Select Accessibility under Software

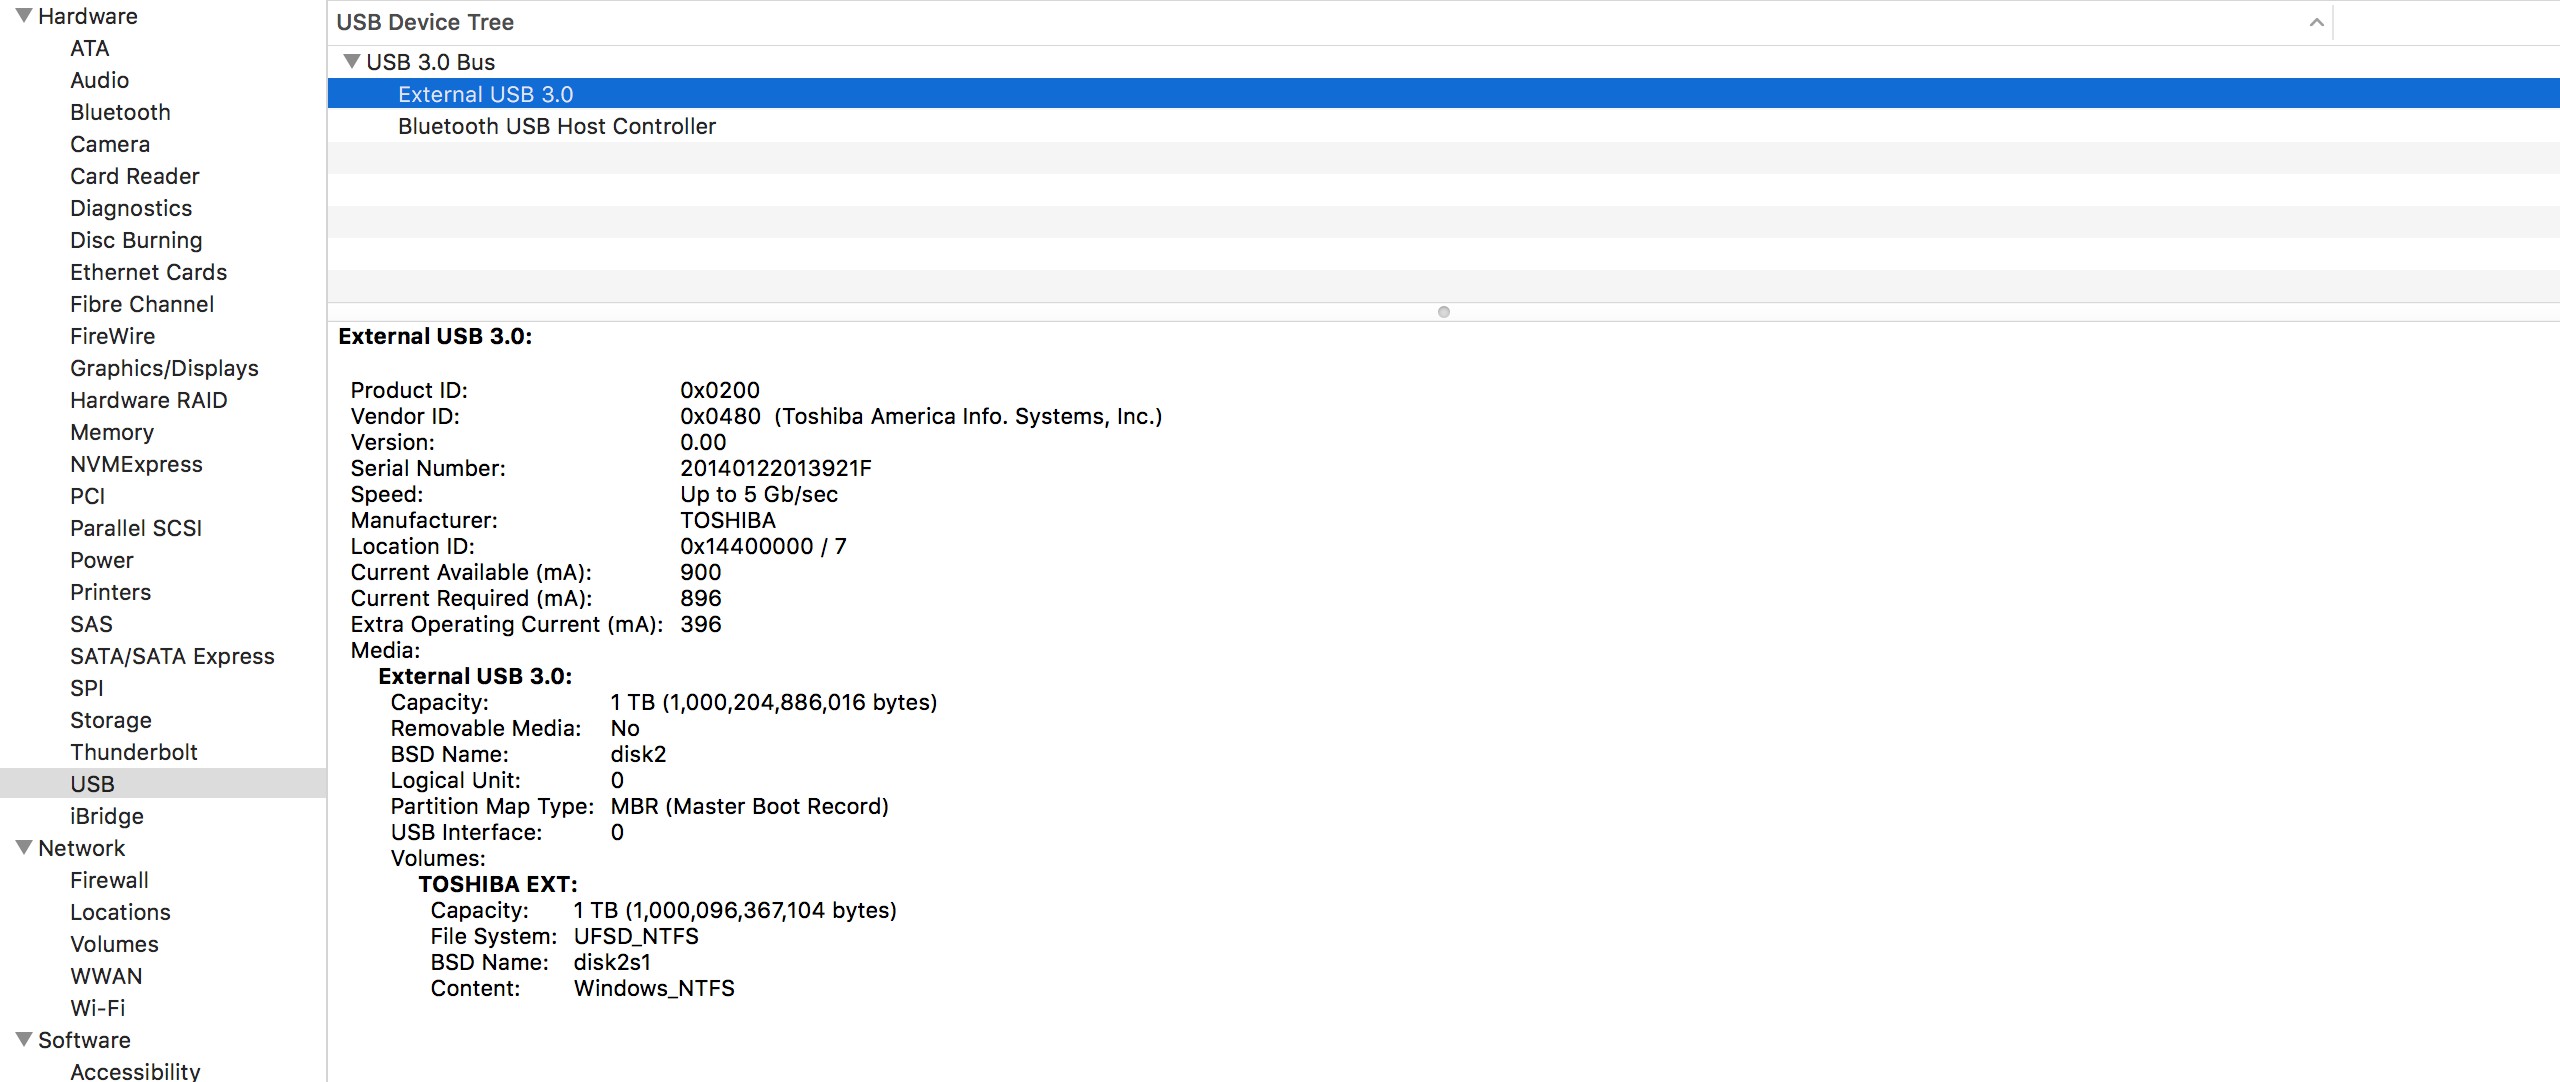[x=135, y=1071]
